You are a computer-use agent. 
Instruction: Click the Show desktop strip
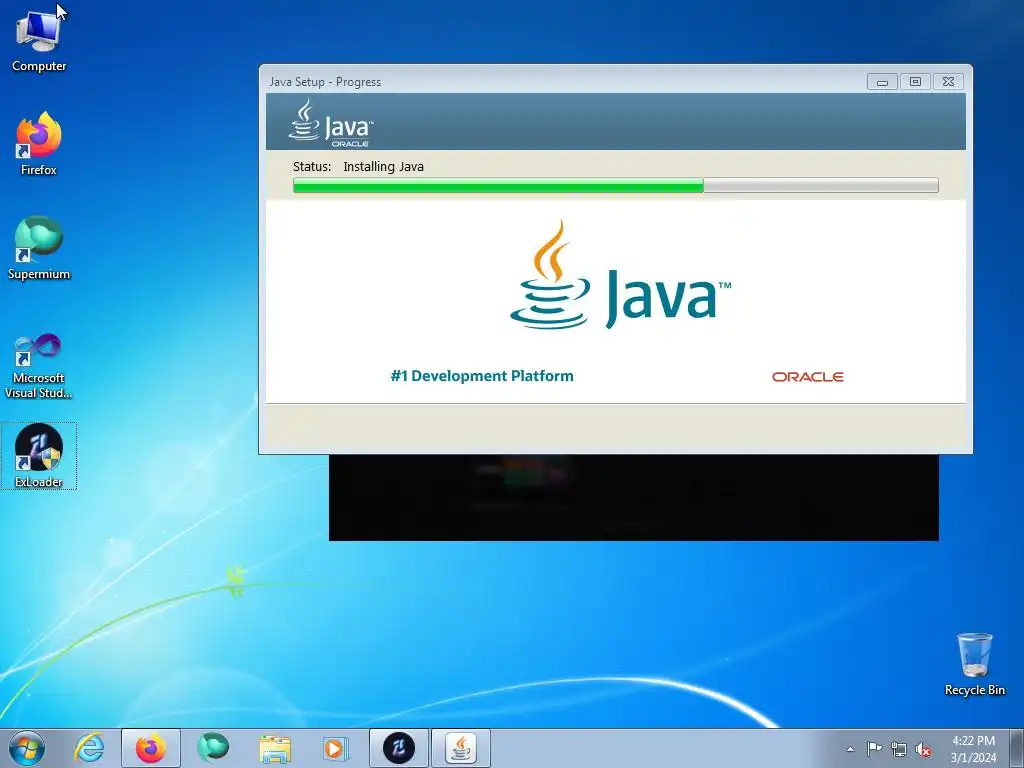tap(1016, 748)
